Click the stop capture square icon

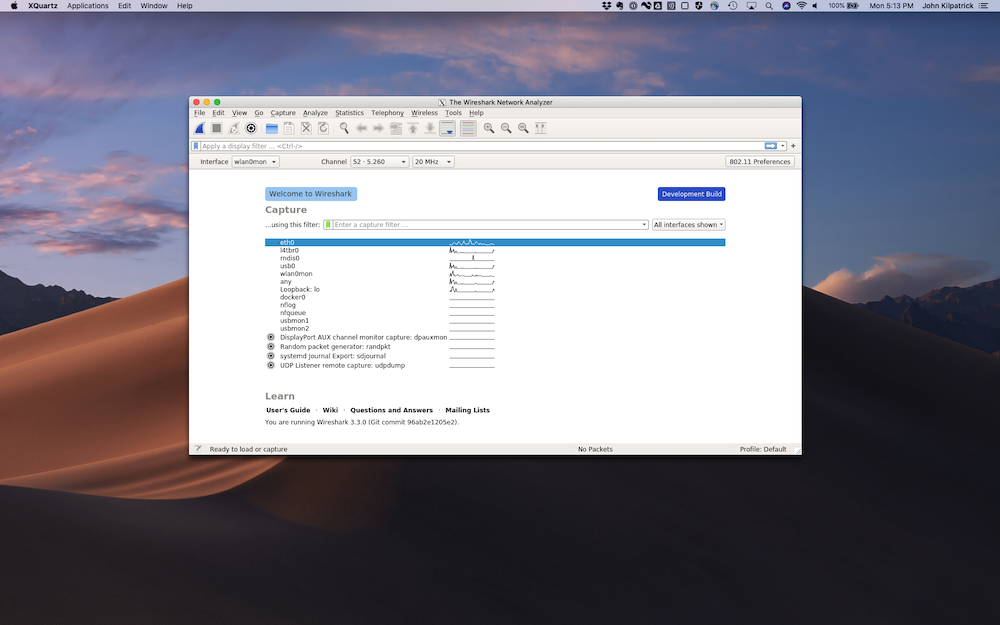(x=217, y=128)
